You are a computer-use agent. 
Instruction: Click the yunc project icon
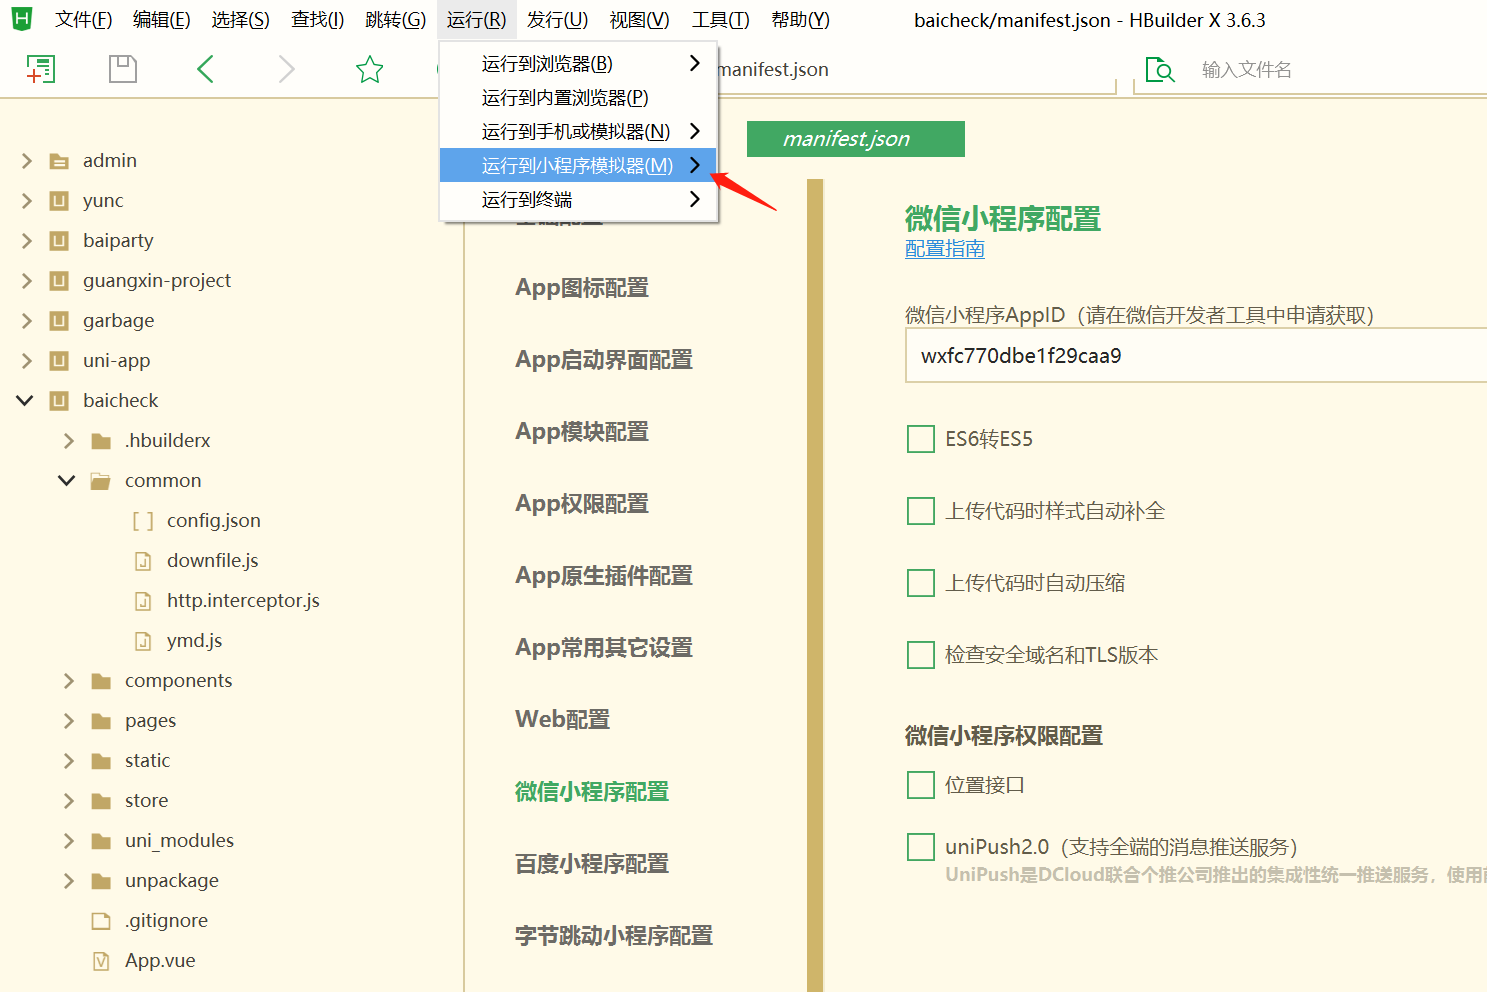pyautogui.click(x=59, y=201)
